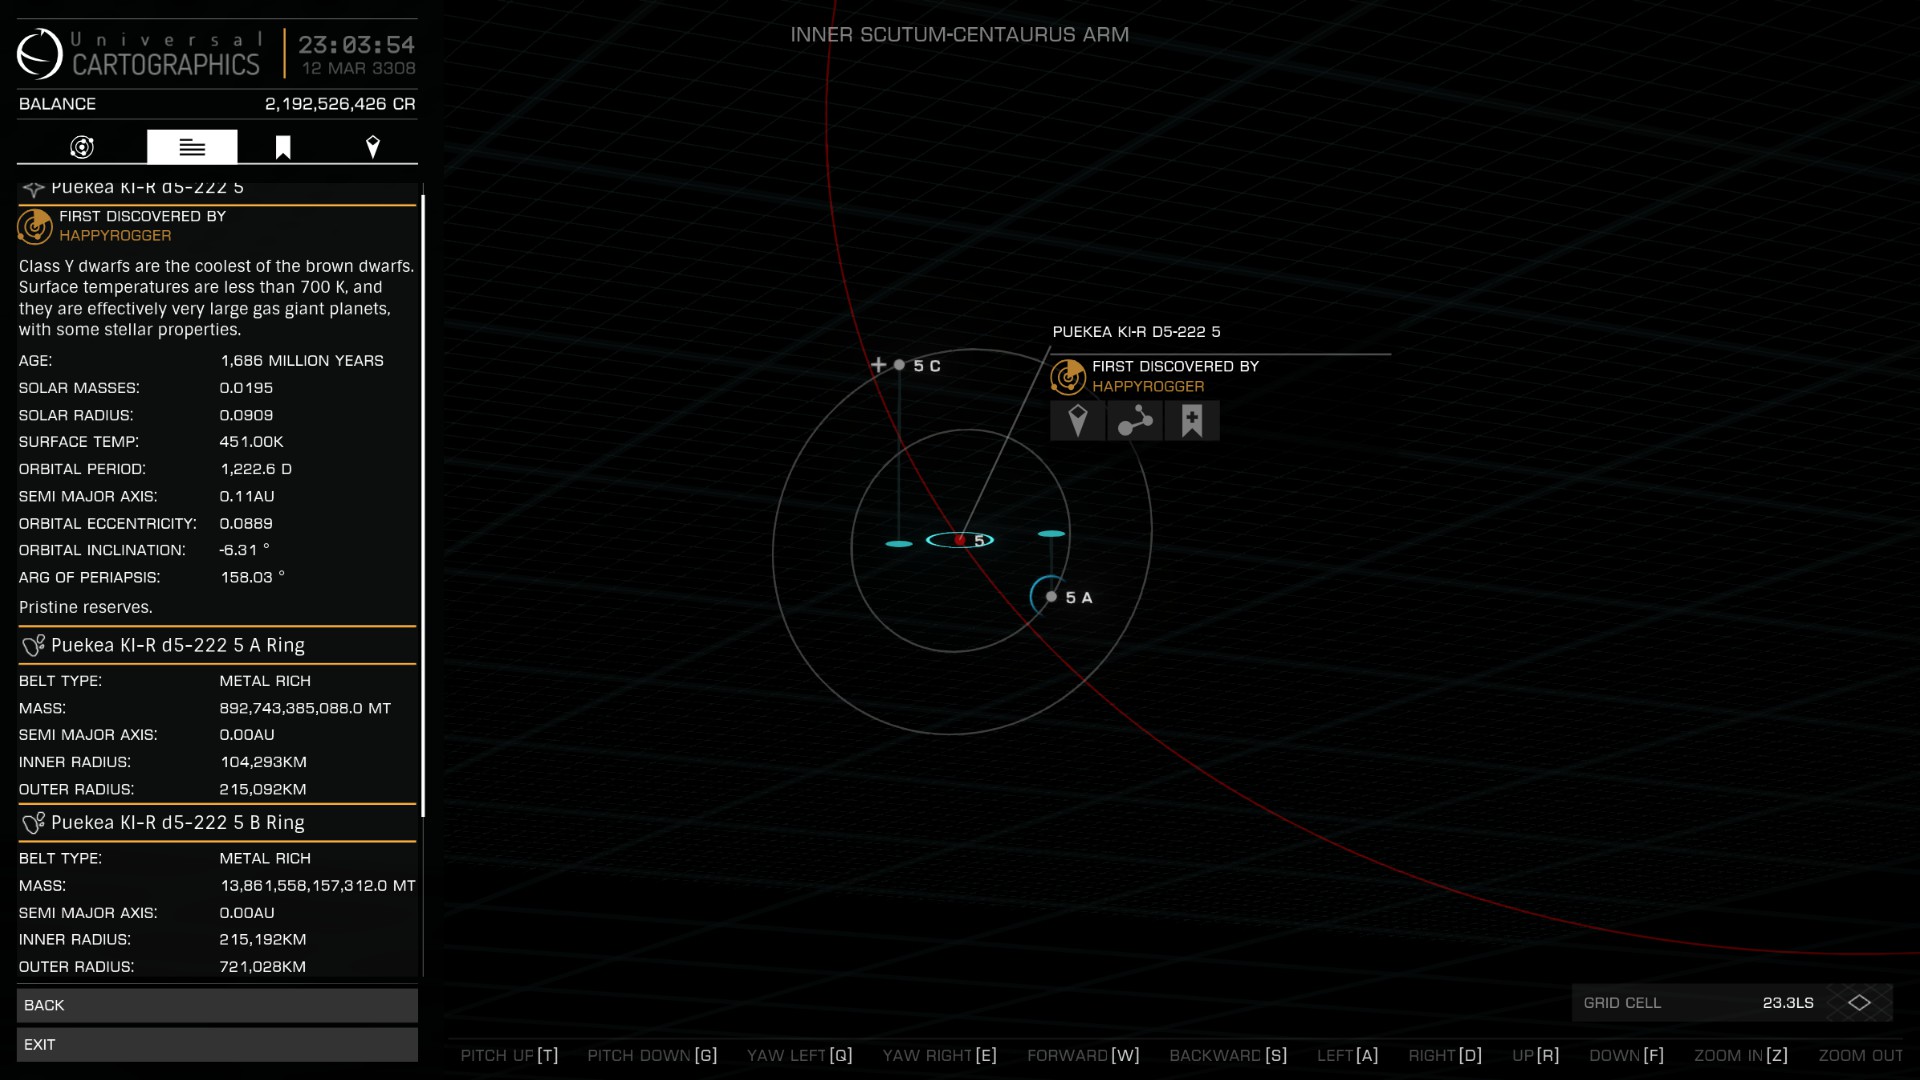Screen dimensions: 1920x1080
Task: Click the grid cell value 23.3LS
Action: (1788, 1003)
